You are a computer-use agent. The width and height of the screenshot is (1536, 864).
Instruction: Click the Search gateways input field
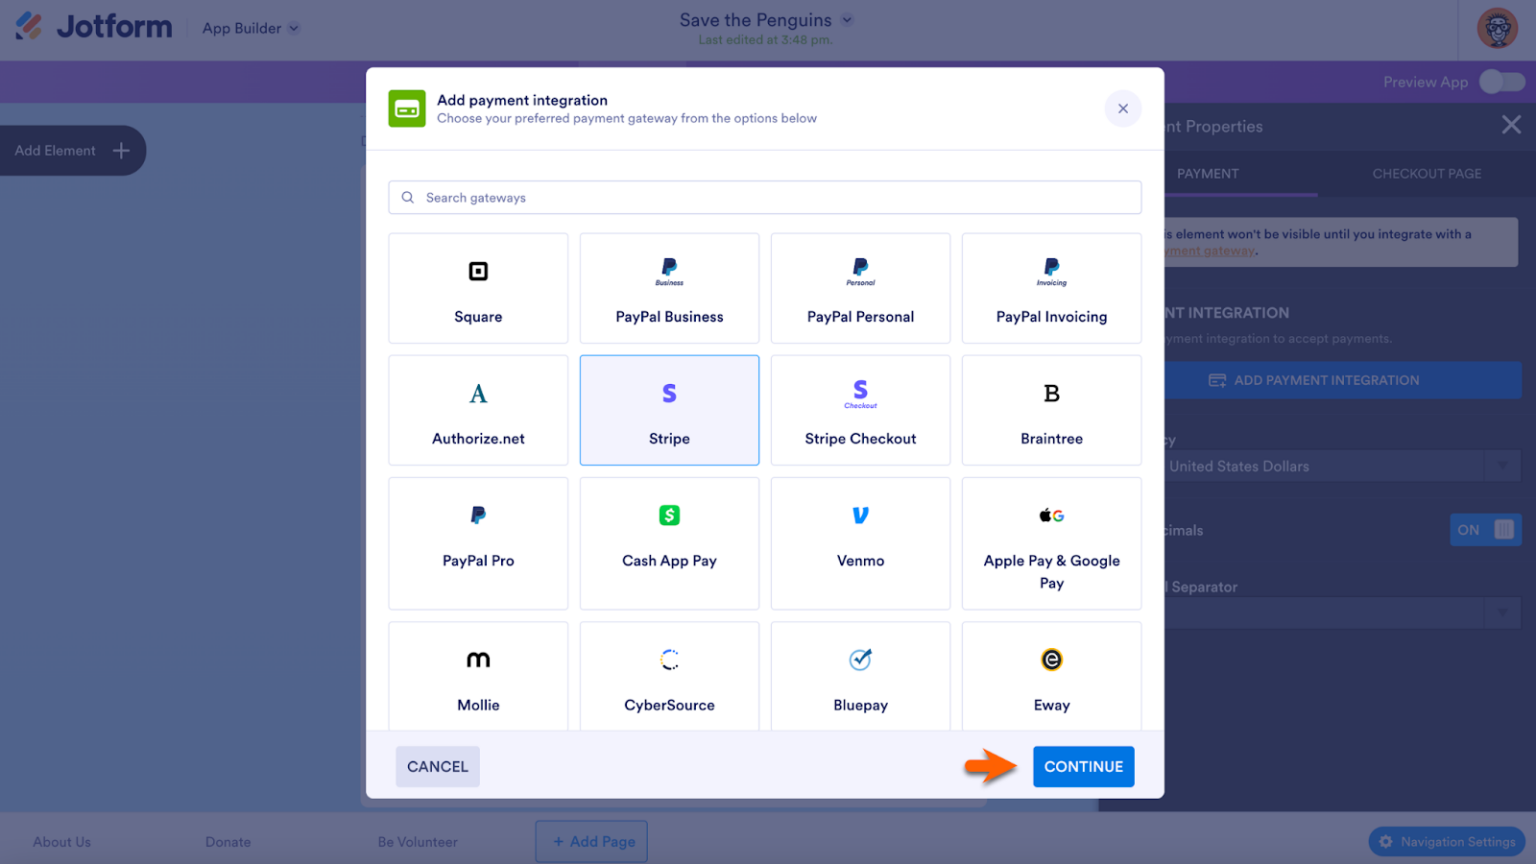point(764,197)
